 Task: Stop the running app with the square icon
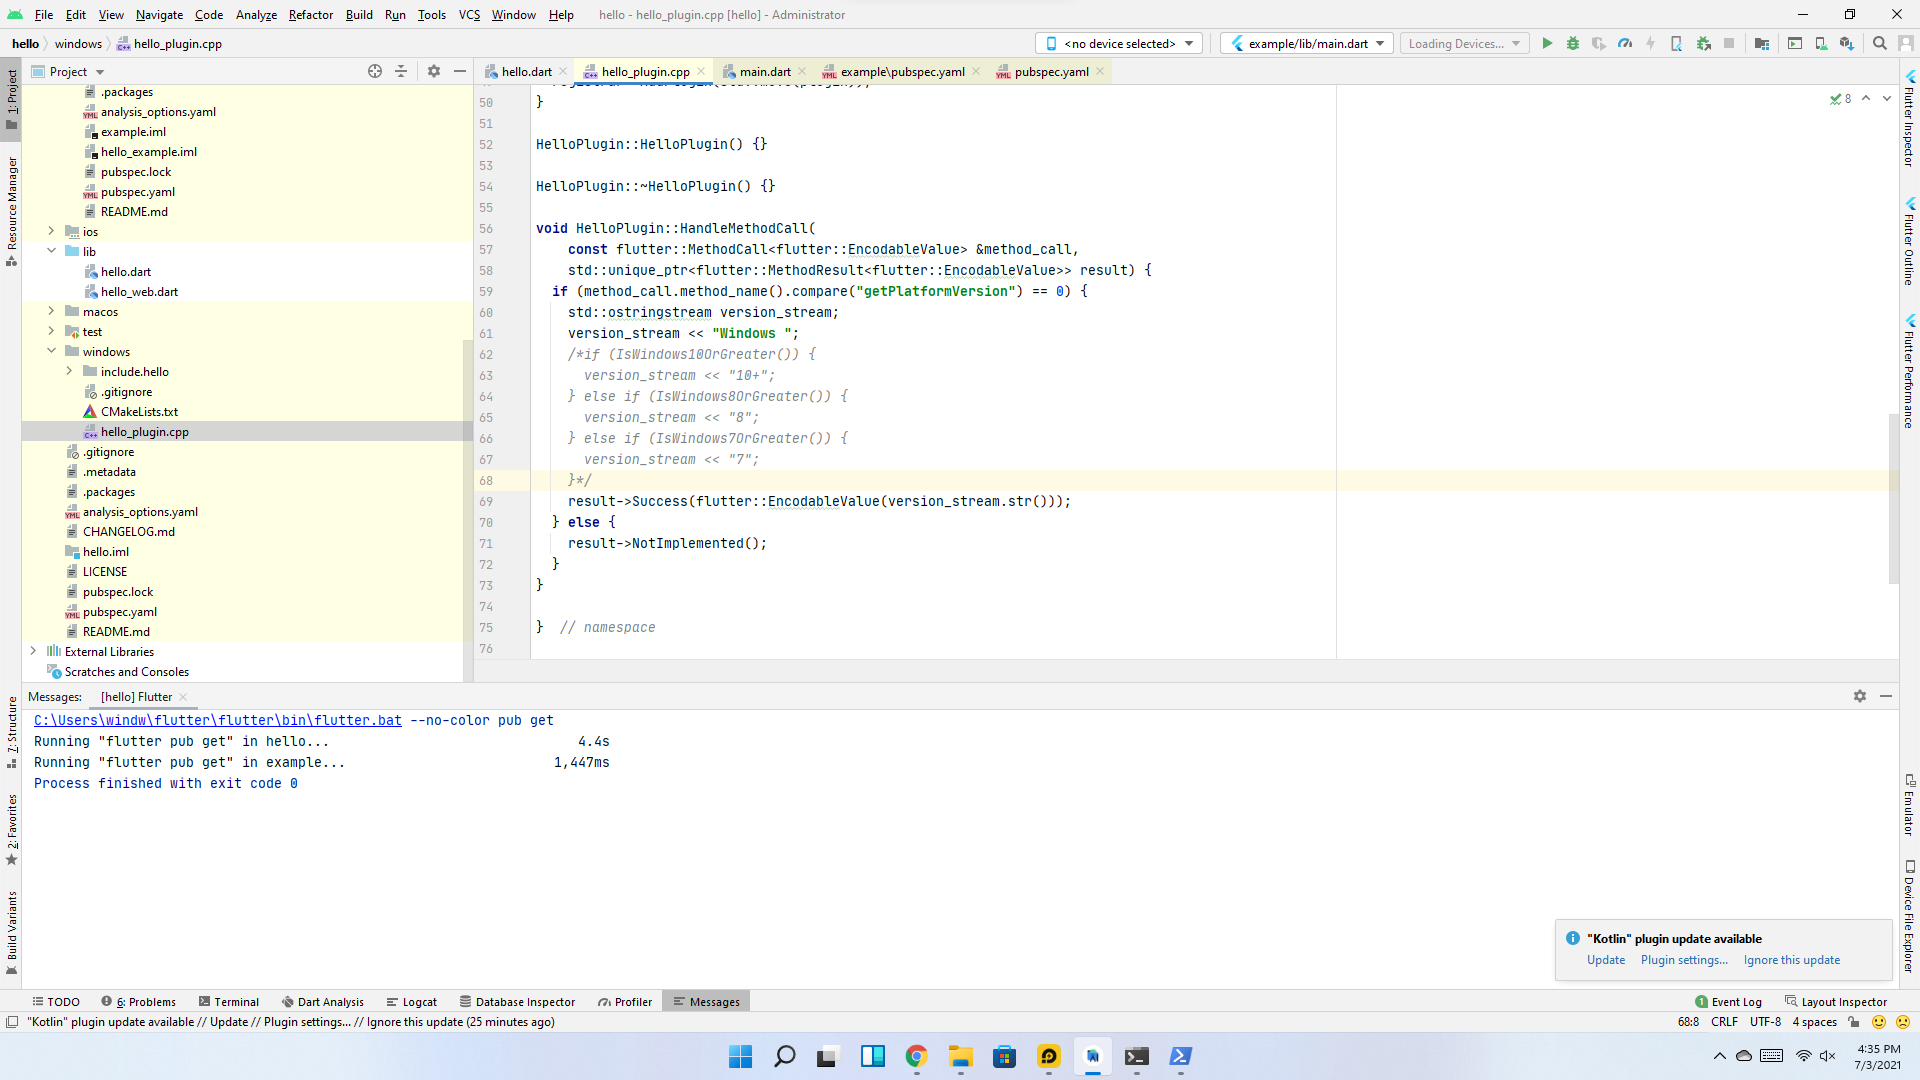point(1729,43)
